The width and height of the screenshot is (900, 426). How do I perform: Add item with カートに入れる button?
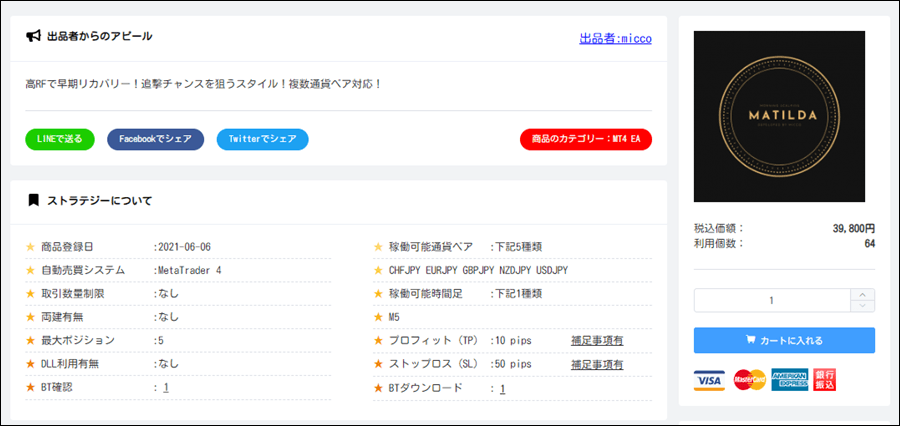785,340
